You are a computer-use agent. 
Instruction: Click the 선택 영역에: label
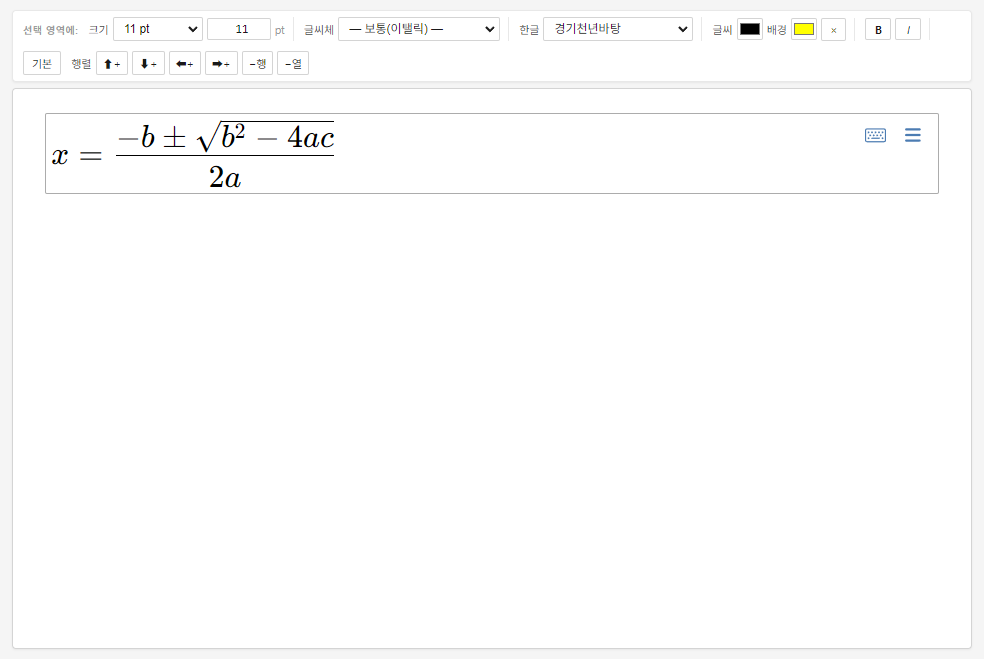[50, 30]
